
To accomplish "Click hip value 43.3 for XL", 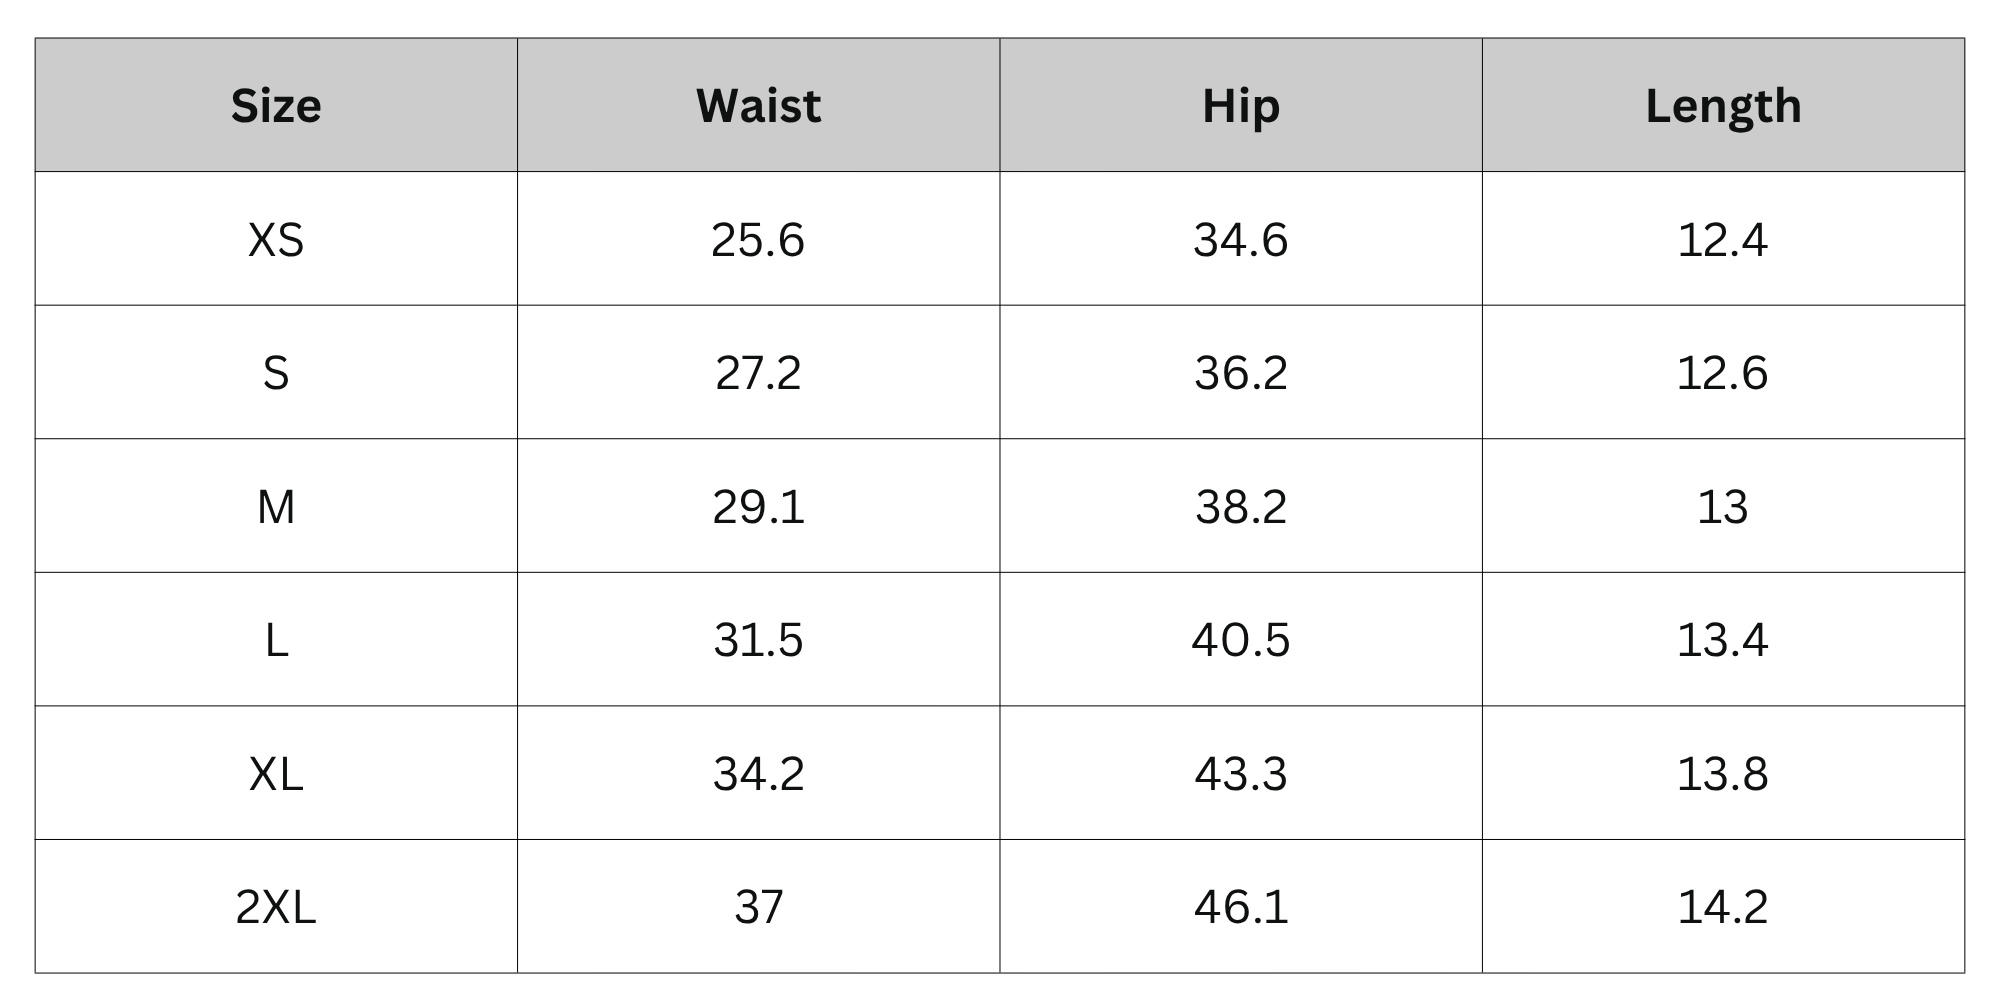I will [1241, 774].
